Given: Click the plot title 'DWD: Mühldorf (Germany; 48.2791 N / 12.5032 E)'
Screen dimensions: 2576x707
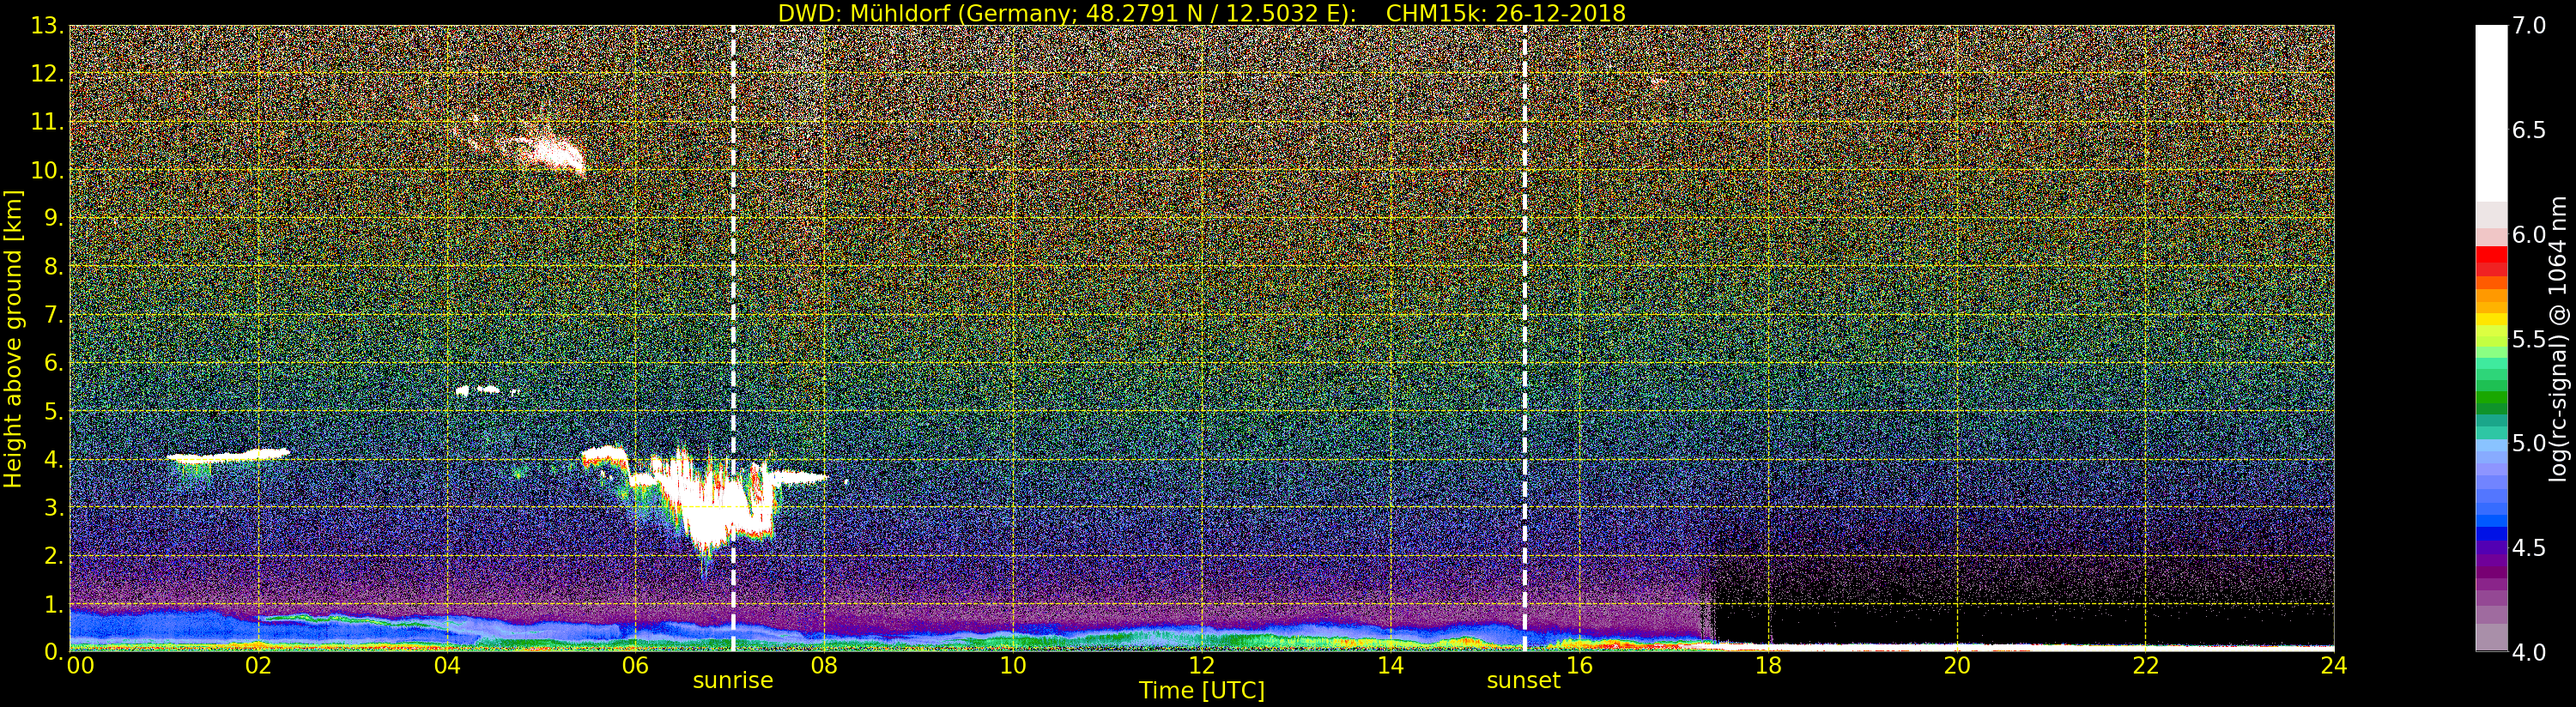Looking at the screenshot, I should pyautogui.click(x=1067, y=13).
